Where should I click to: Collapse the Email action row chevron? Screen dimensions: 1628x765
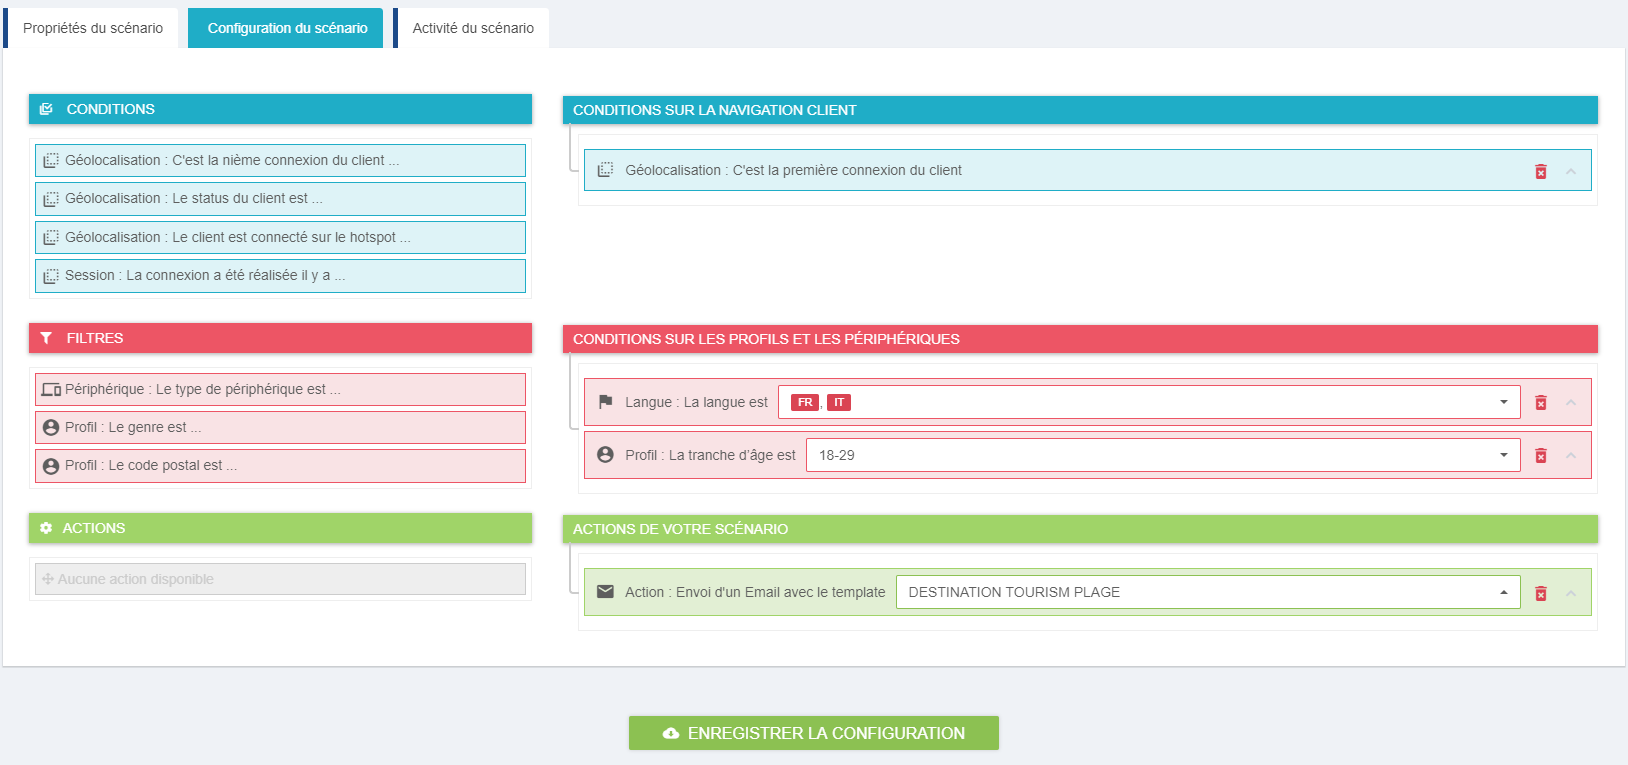[x=1570, y=594]
